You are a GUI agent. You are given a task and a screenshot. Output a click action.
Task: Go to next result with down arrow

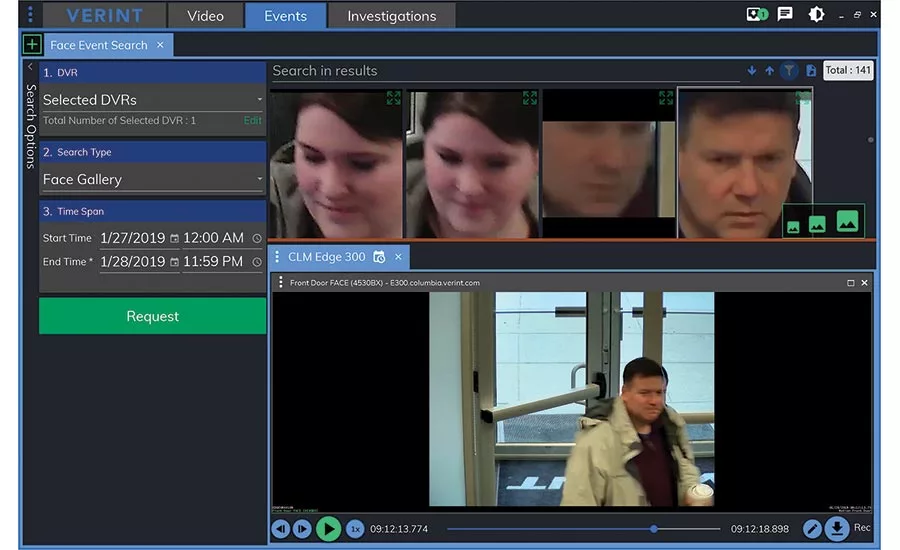(x=752, y=71)
